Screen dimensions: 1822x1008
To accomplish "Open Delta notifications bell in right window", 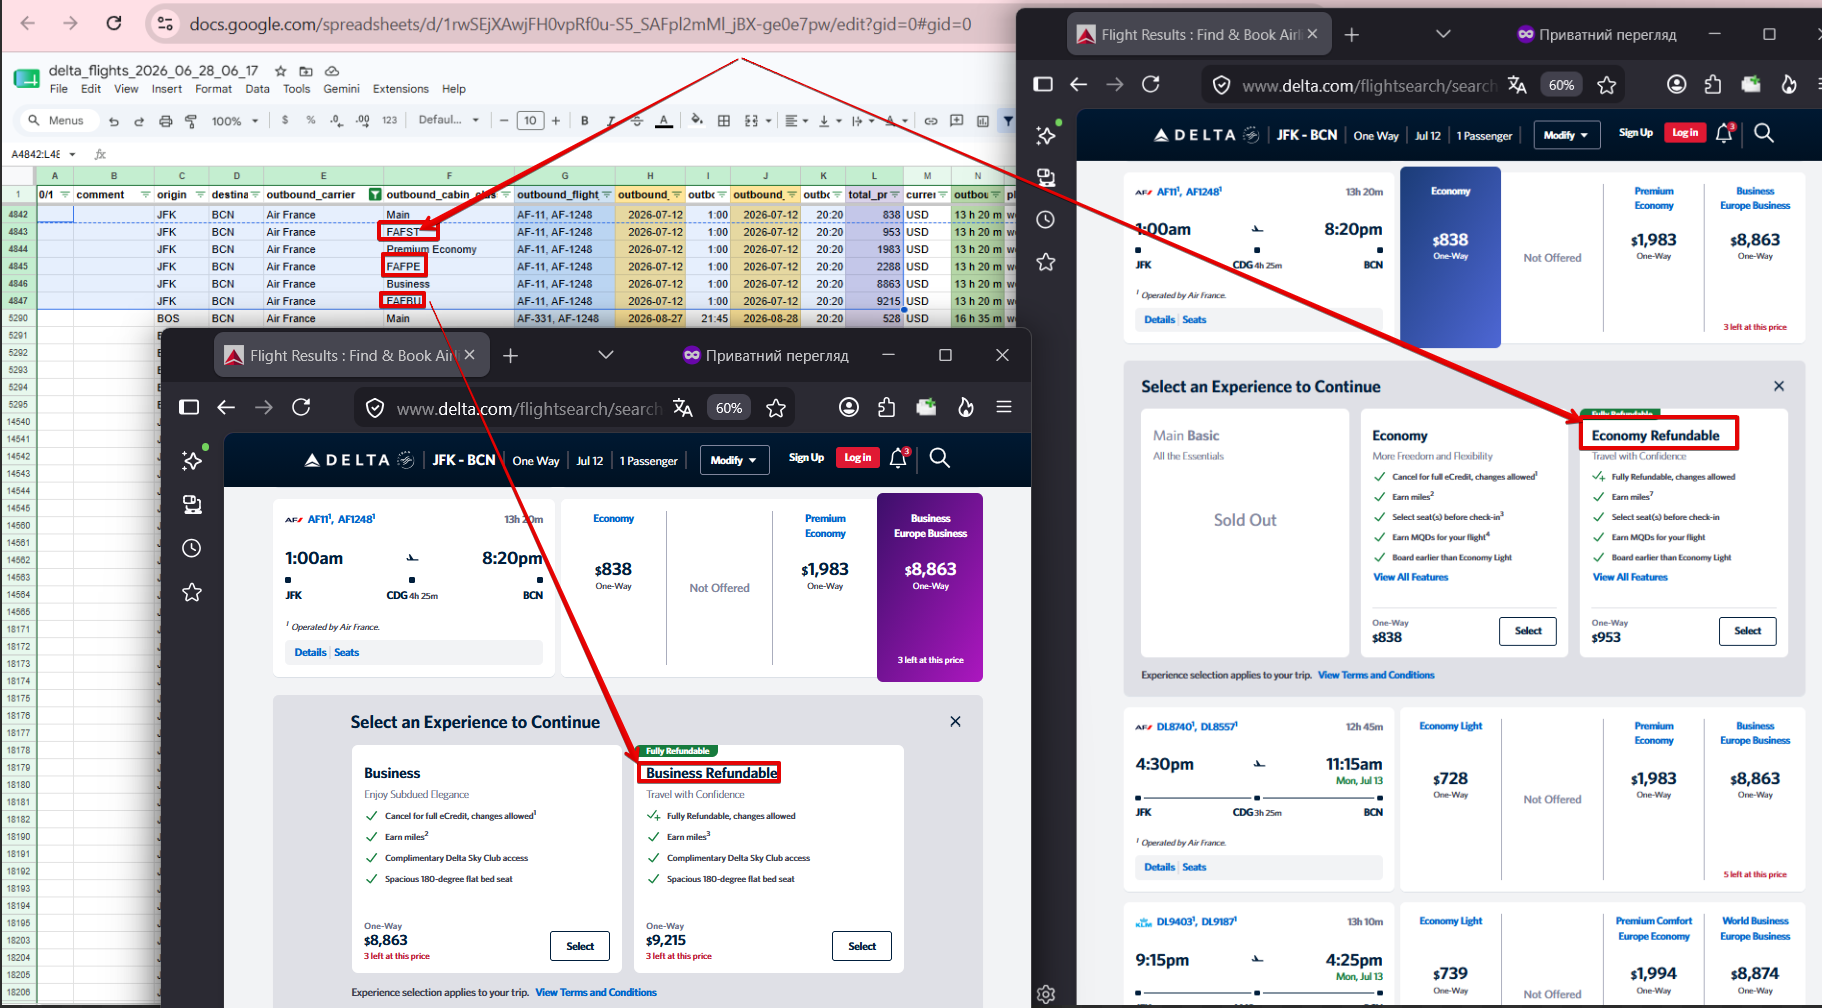I will (x=1725, y=133).
